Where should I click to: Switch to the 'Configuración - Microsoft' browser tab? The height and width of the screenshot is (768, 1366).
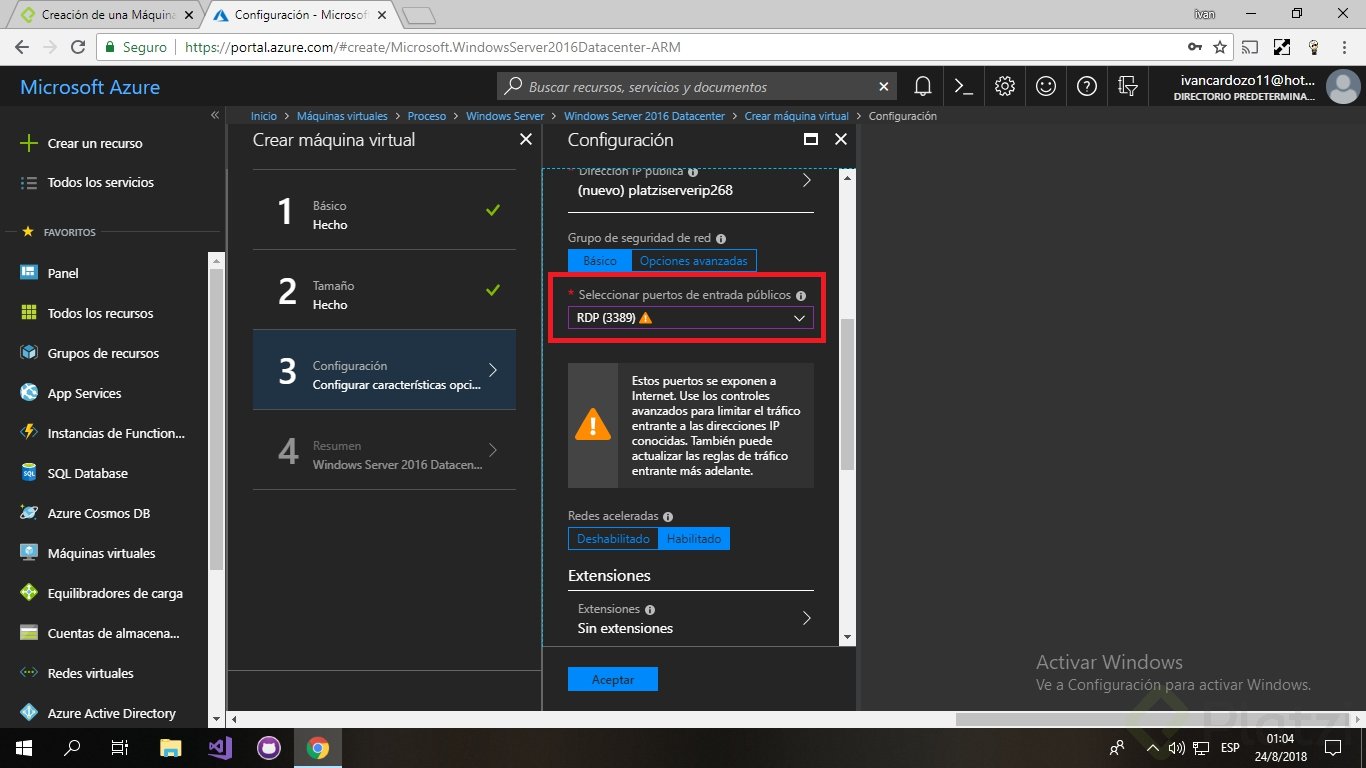300,15
